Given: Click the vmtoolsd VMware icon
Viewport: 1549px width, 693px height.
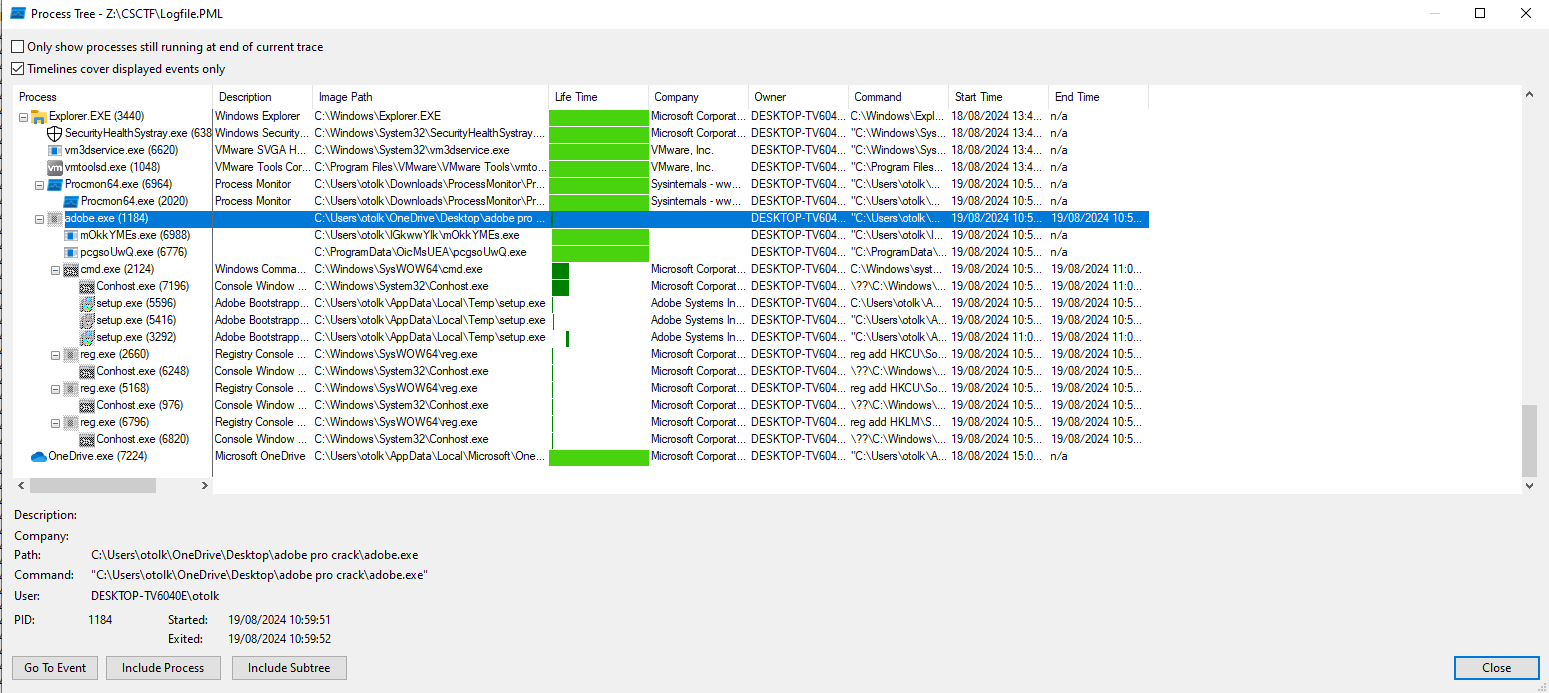Looking at the screenshot, I should (55, 167).
